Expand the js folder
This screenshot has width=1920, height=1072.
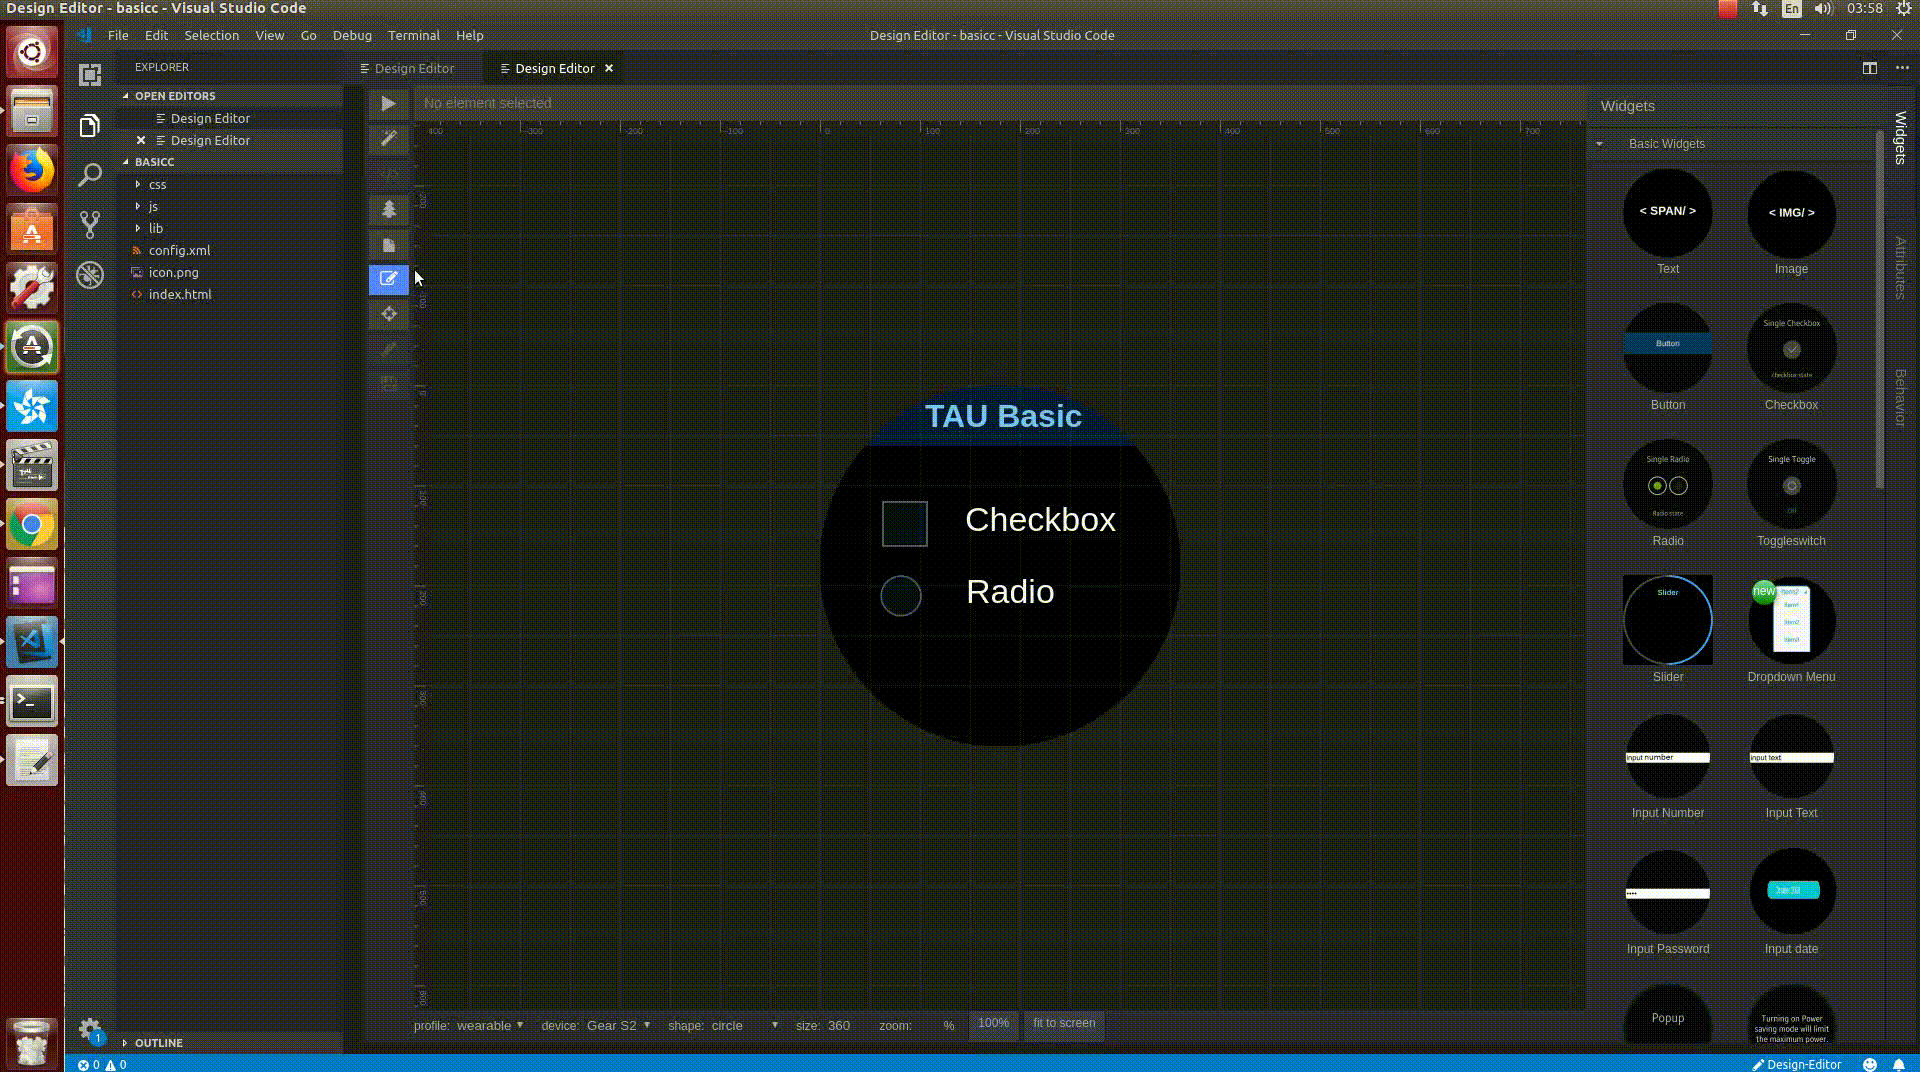point(153,206)
